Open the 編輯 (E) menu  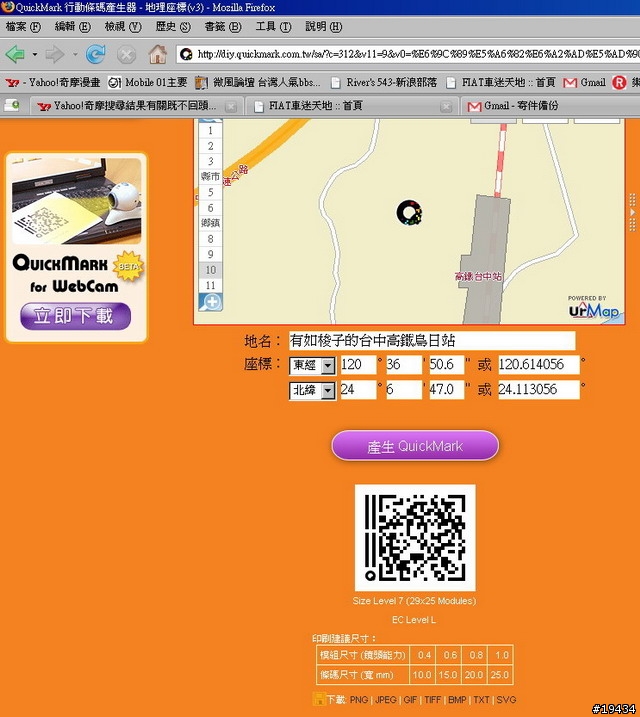(x=72, y=27)
